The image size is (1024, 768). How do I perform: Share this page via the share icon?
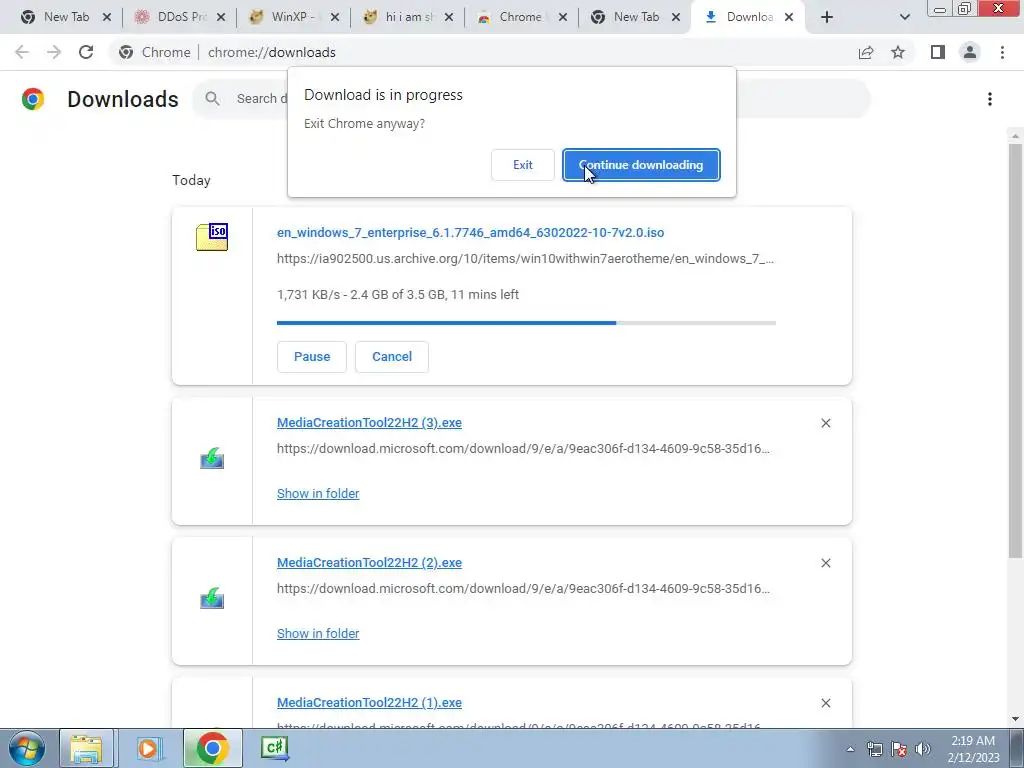[x=866, y=52]
